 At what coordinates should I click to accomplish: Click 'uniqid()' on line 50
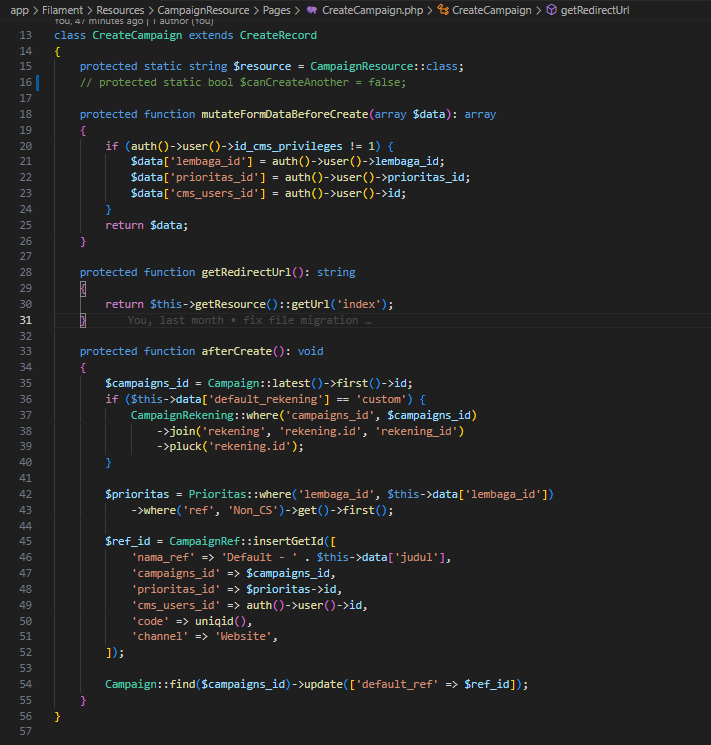point(221,621)
